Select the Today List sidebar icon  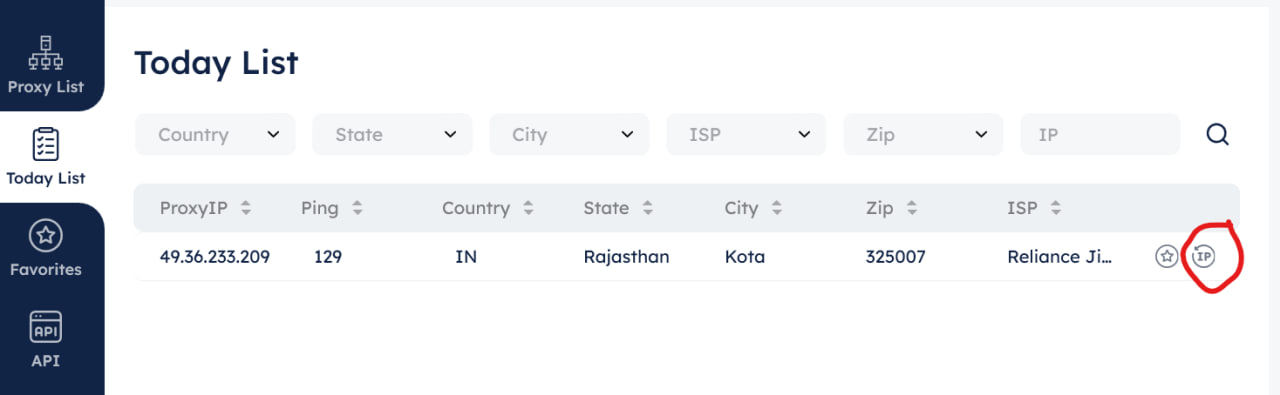pos(46,156)
